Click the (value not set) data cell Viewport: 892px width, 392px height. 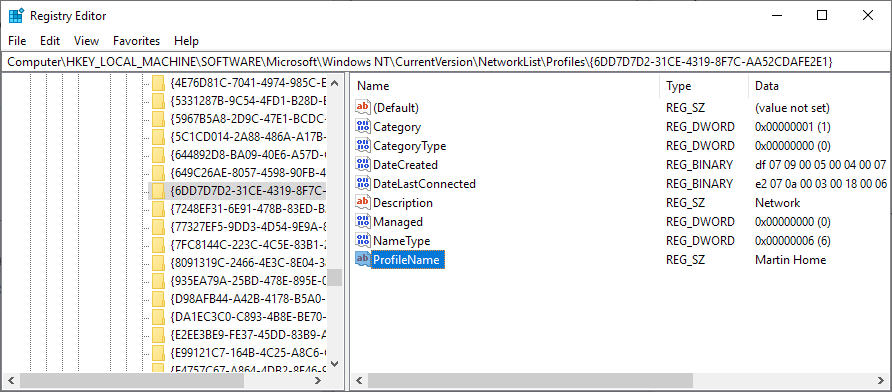[792, 108]
